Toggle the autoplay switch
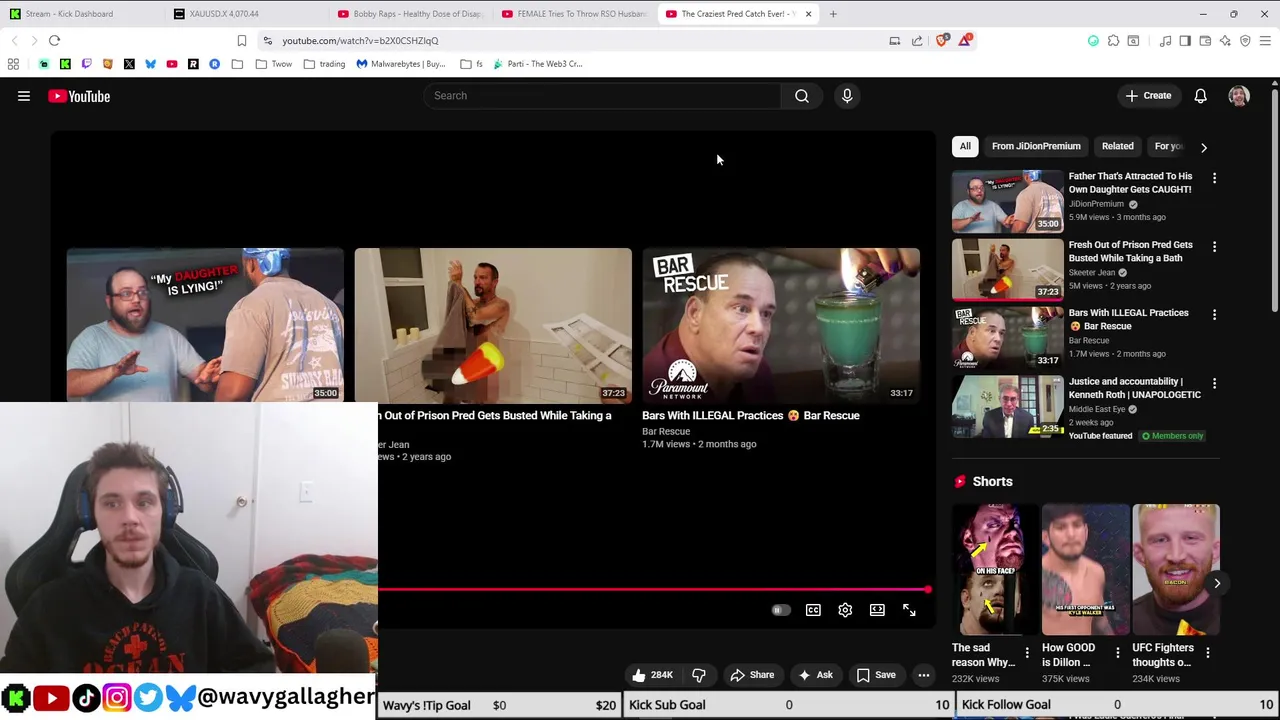The width and height of the screenshot is (1280, 720). 780,610
